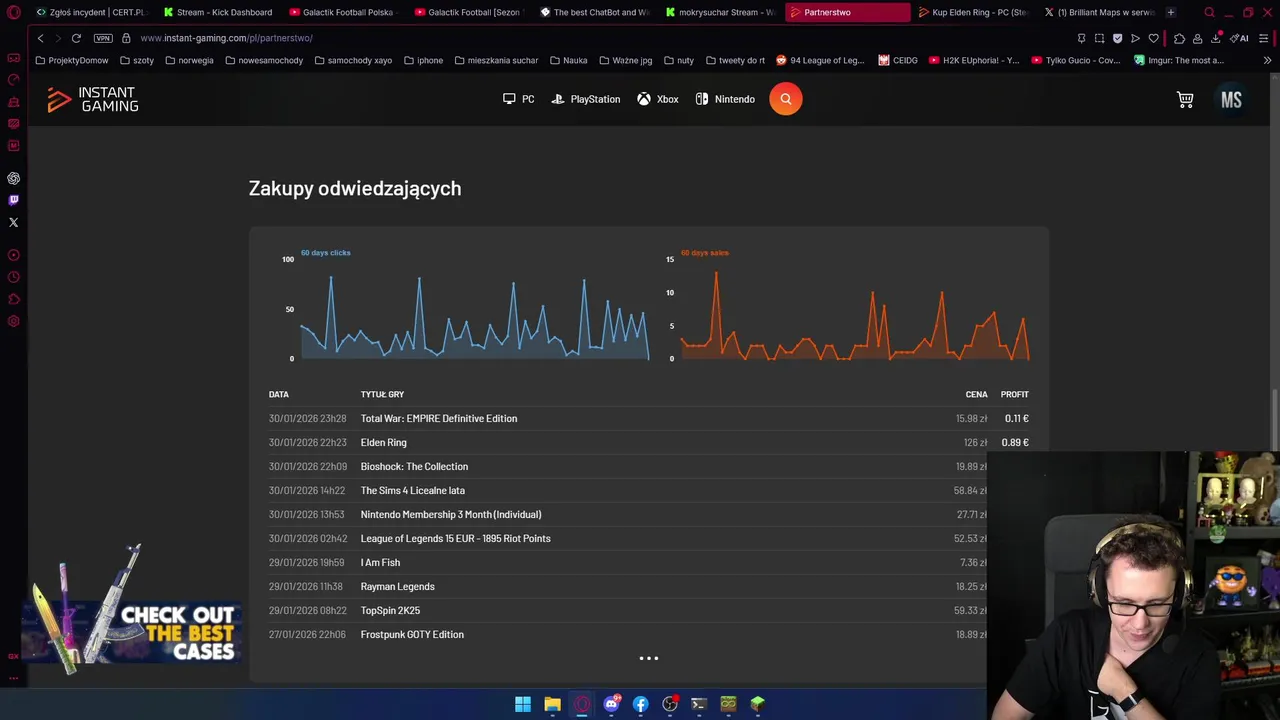Open the extensions cube icon in toolbar
This screenshot has width=1280, height=720.
(x=1179, y=38)
